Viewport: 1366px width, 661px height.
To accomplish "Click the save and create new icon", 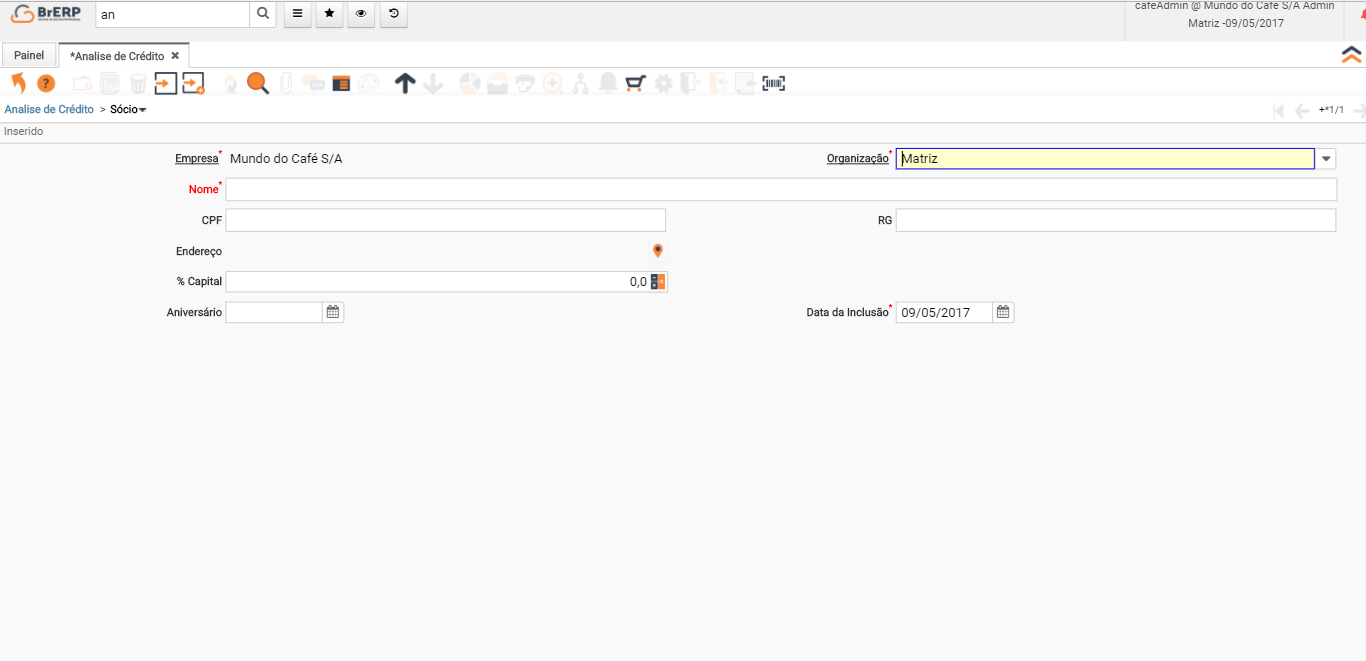I will (193, 84).
